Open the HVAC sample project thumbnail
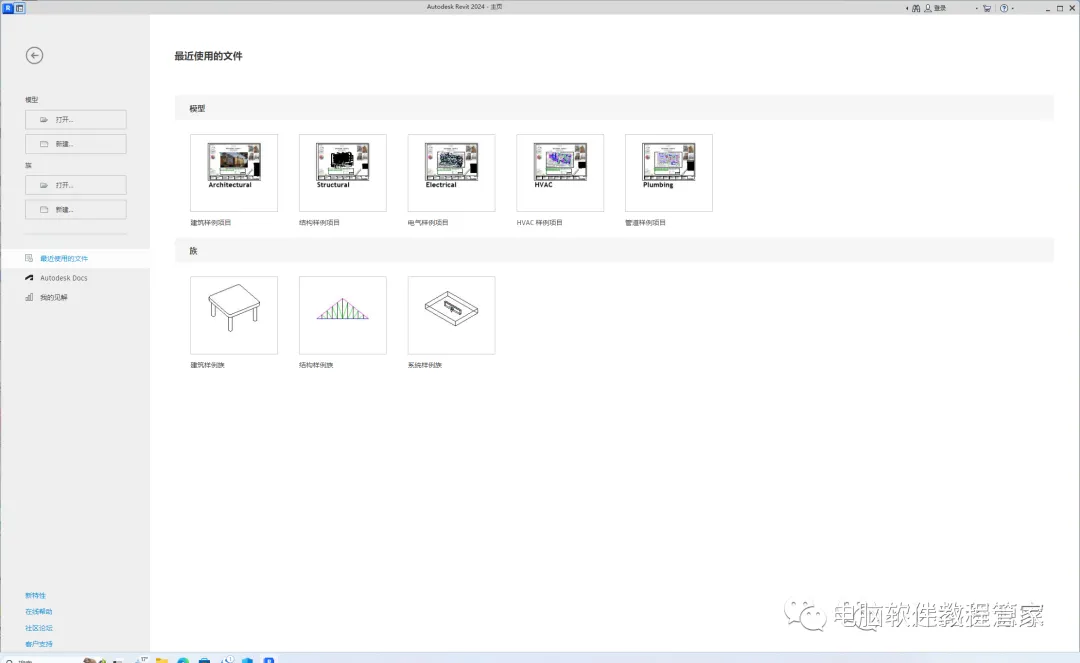Viewport: 1080px width, 663px height. 560,173
